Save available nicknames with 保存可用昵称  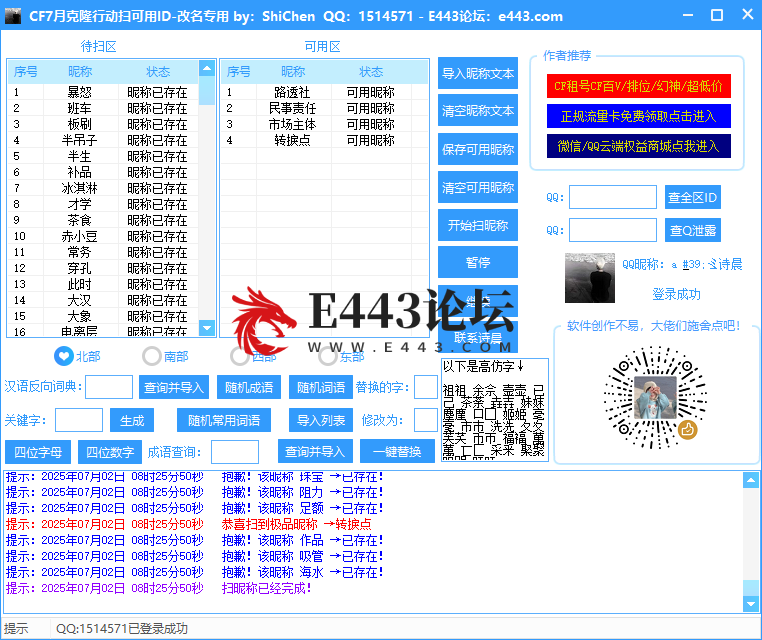pyautogui.click(x=478, y=149)
